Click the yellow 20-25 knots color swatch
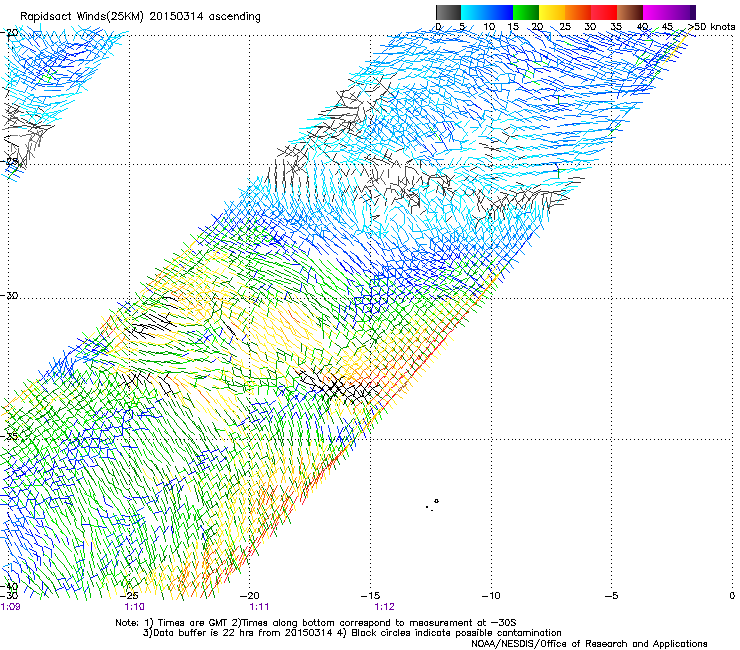 pyautogui.click(x=552, y=12)
